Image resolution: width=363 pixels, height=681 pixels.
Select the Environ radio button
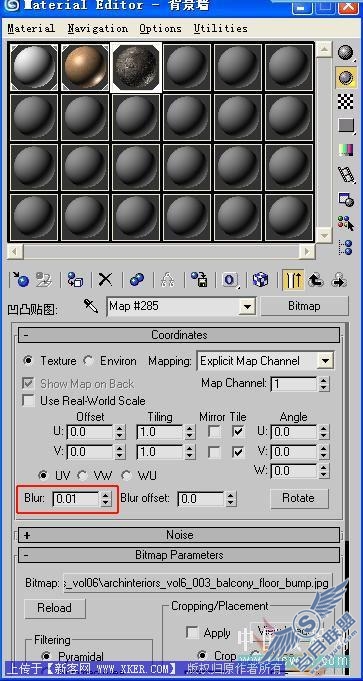[89, 361]
